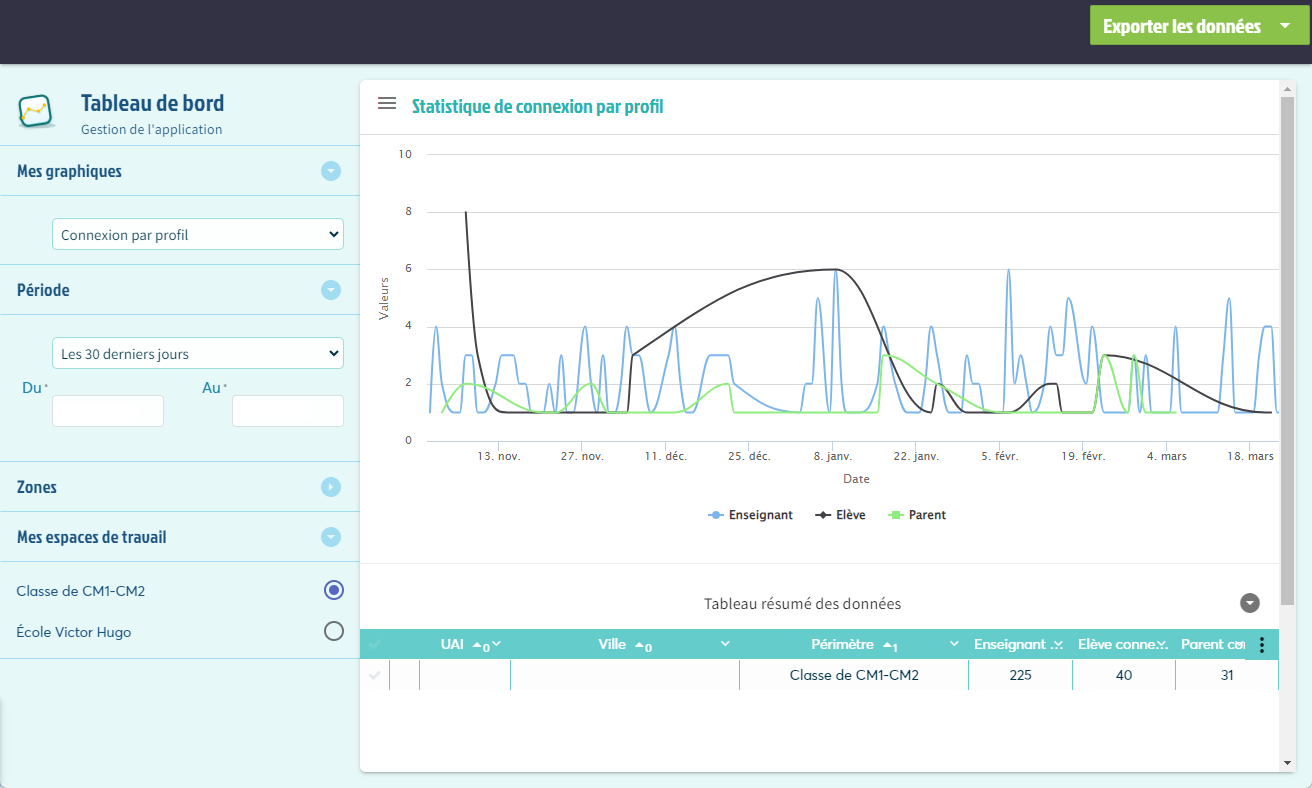The image size is (1312, 788).
Task: Sort the table by UAI column
Action: [453, 645]
